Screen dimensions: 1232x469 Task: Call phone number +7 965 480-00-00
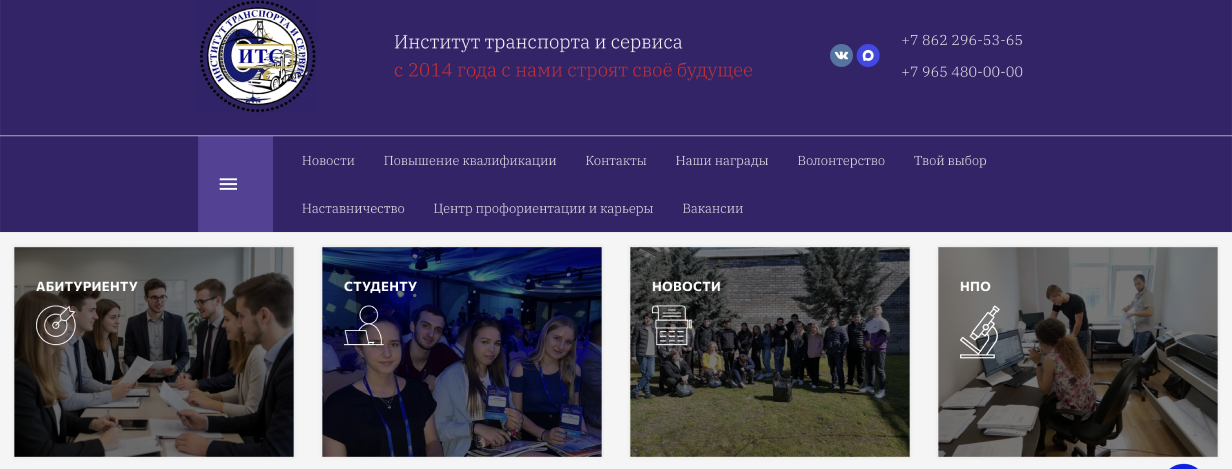coord(962,72)
